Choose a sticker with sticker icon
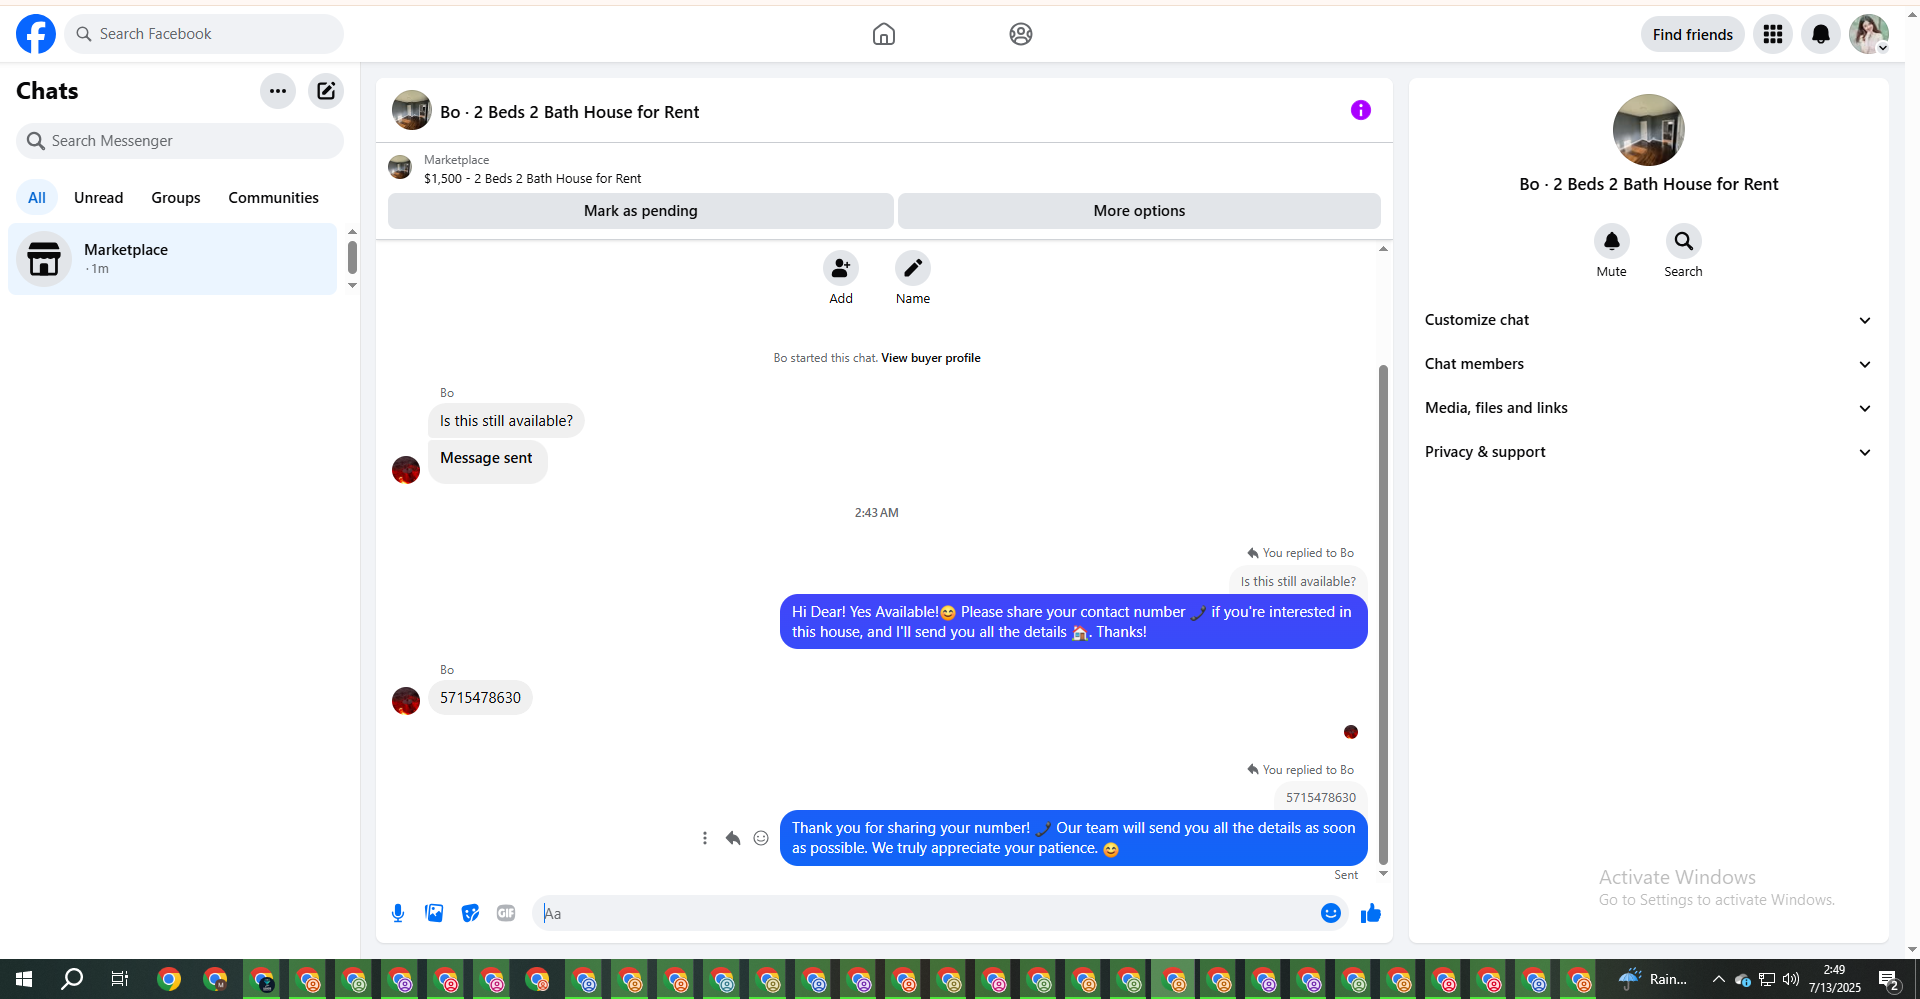1920x999 pixels. [x=470, y=913]
